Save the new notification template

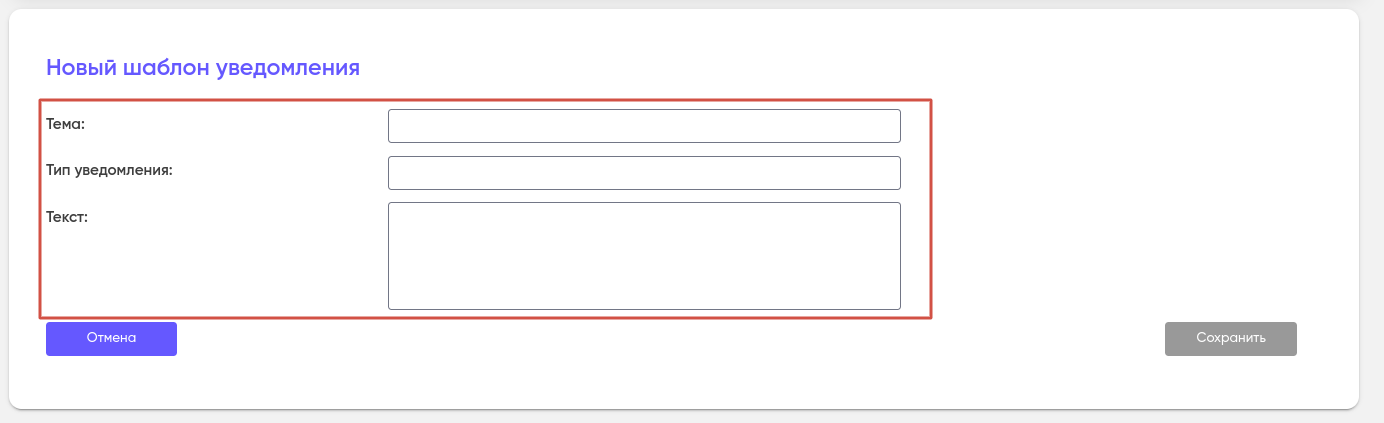point(1230,338)
